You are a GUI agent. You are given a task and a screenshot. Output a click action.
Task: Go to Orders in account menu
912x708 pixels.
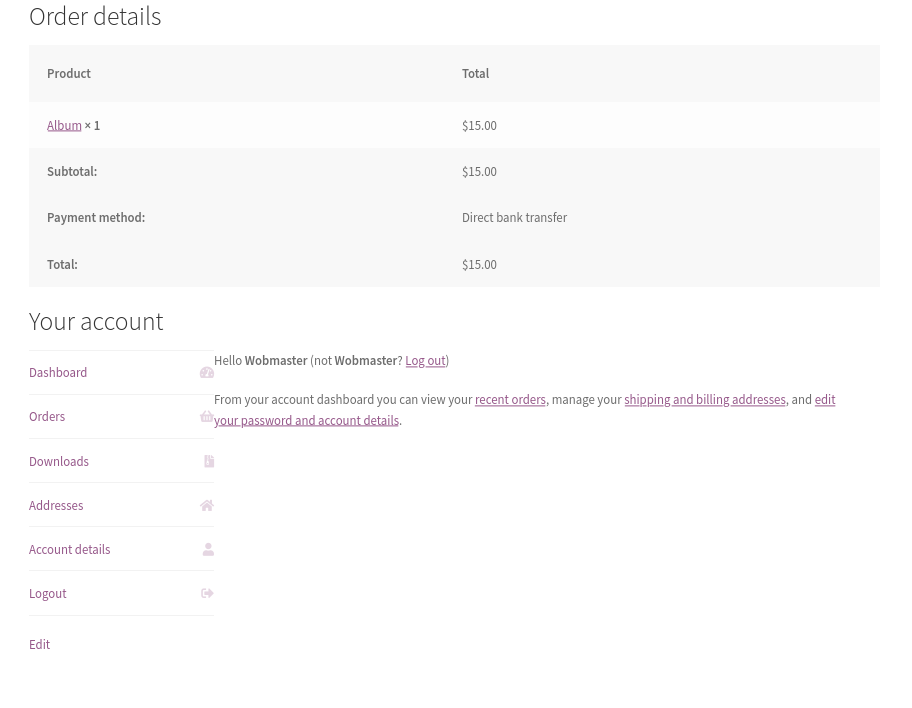pyautogui.click(x=46, y=416)
